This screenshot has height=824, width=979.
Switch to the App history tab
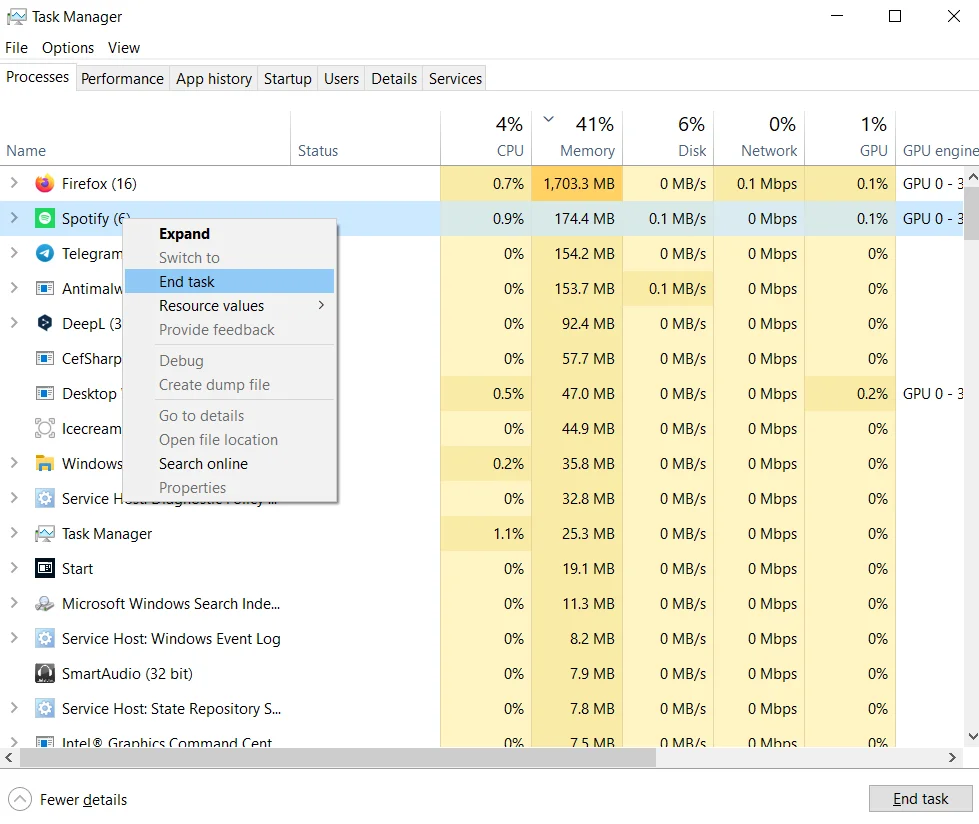(214, 79)
